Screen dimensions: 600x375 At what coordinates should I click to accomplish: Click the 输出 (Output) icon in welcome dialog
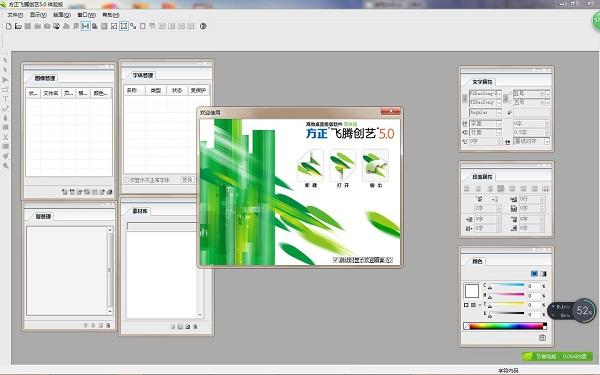[375, 166]
